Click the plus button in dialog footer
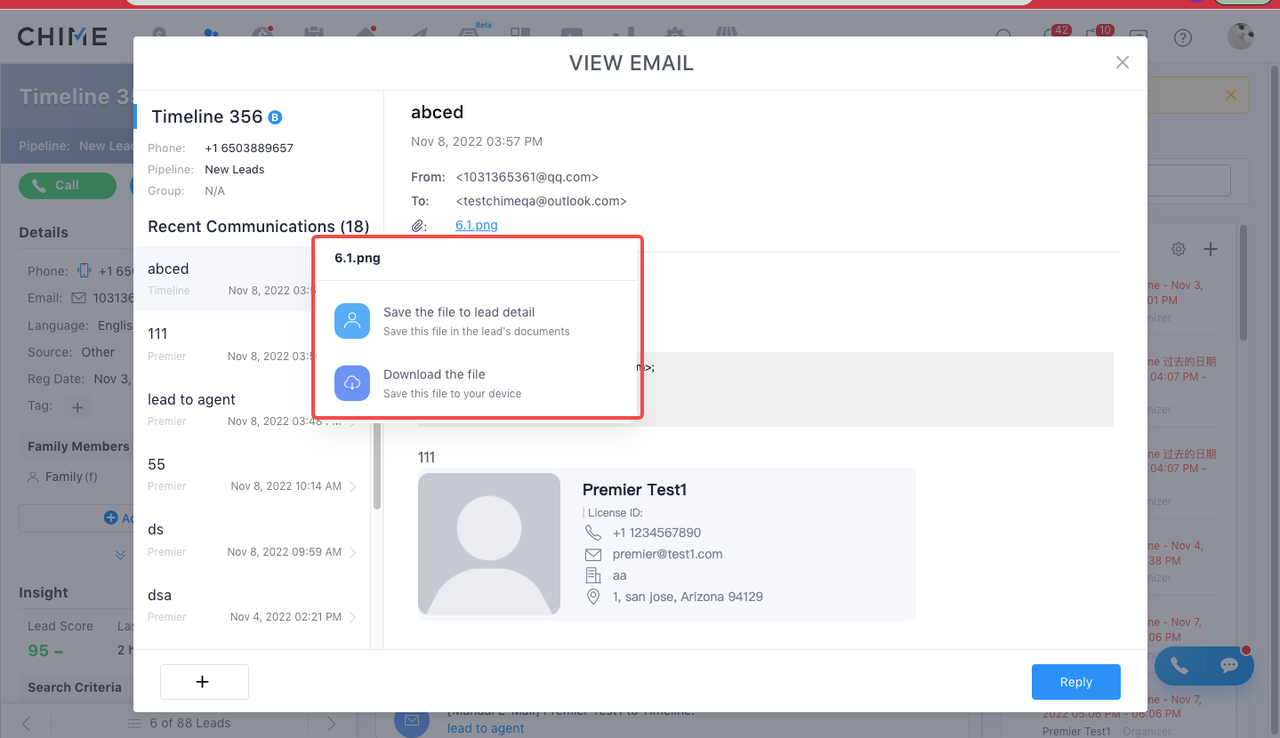The image size is (1280, 738). (x=204, y=682)
